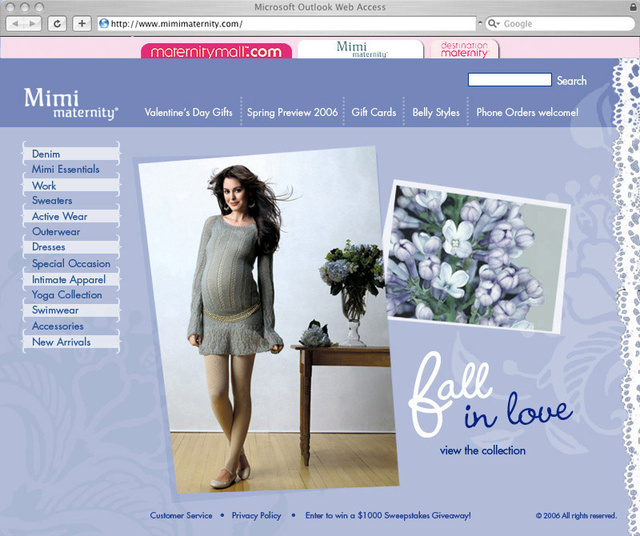Image resolution: width=640 pixels, height=536 pixels.
Task: Open the Privacy Policy footer link
Action: (x=256, y=516)
